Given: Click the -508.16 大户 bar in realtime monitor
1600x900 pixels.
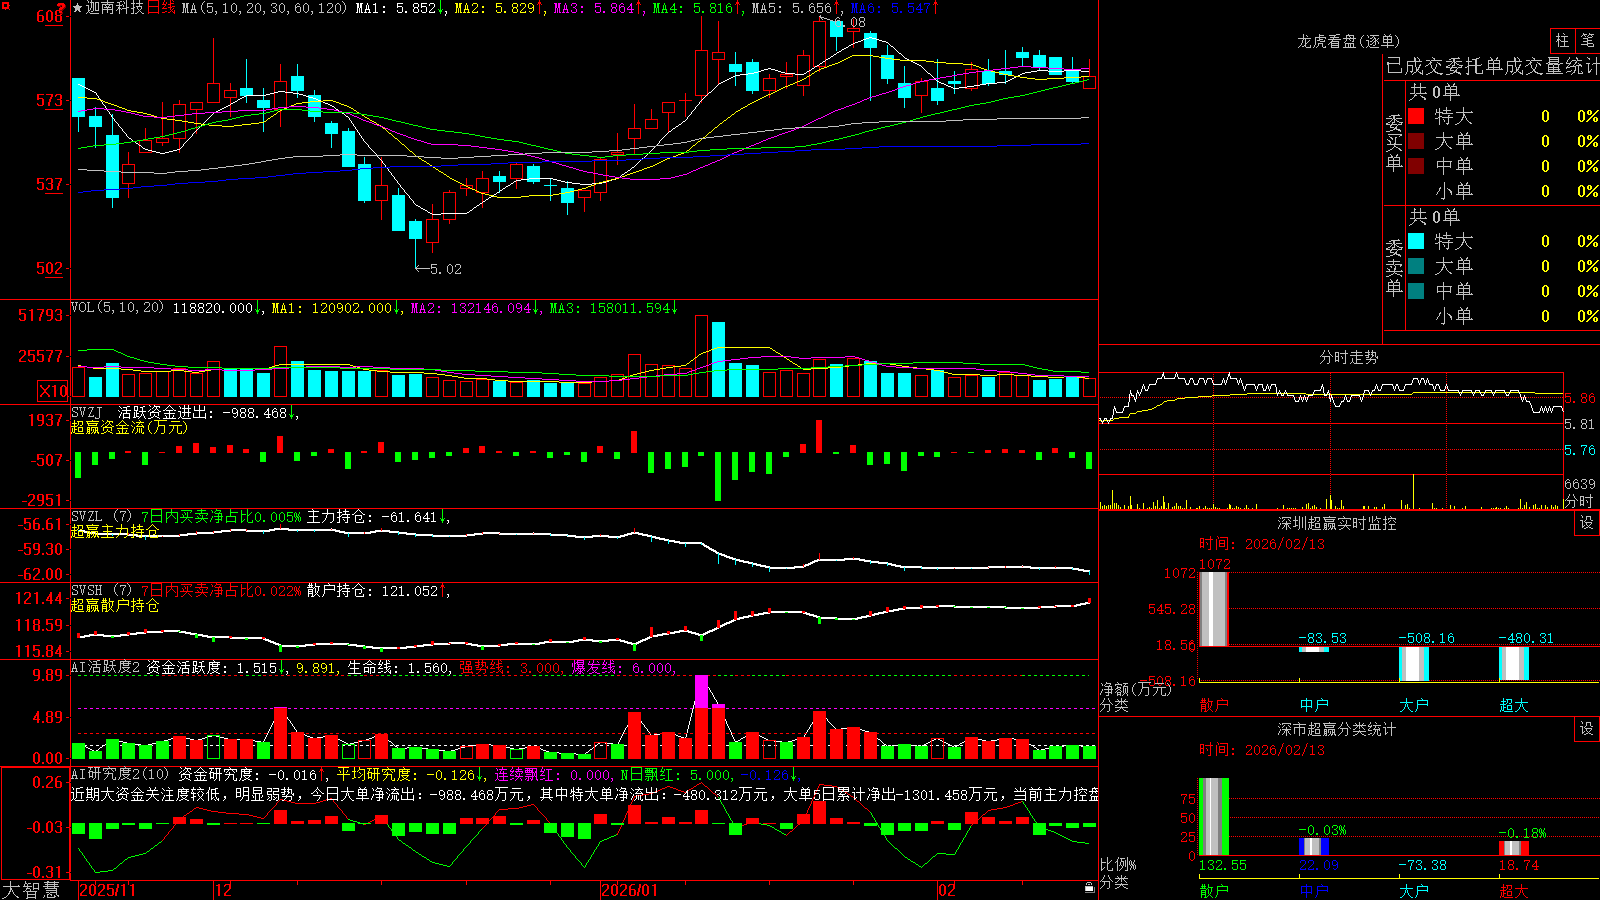Looking at the screenshot, I should tap(1414, 664).
